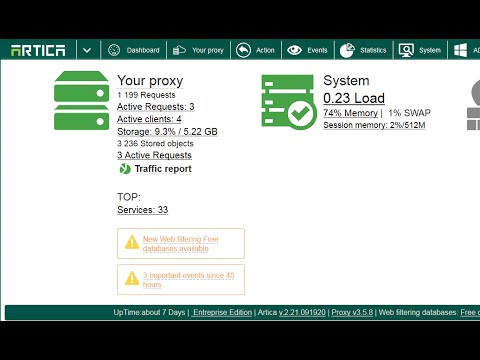This screenshot has height=360, width=480.
Task: Click the Your proxy icon in navbar
Action: tap(179, 50)
